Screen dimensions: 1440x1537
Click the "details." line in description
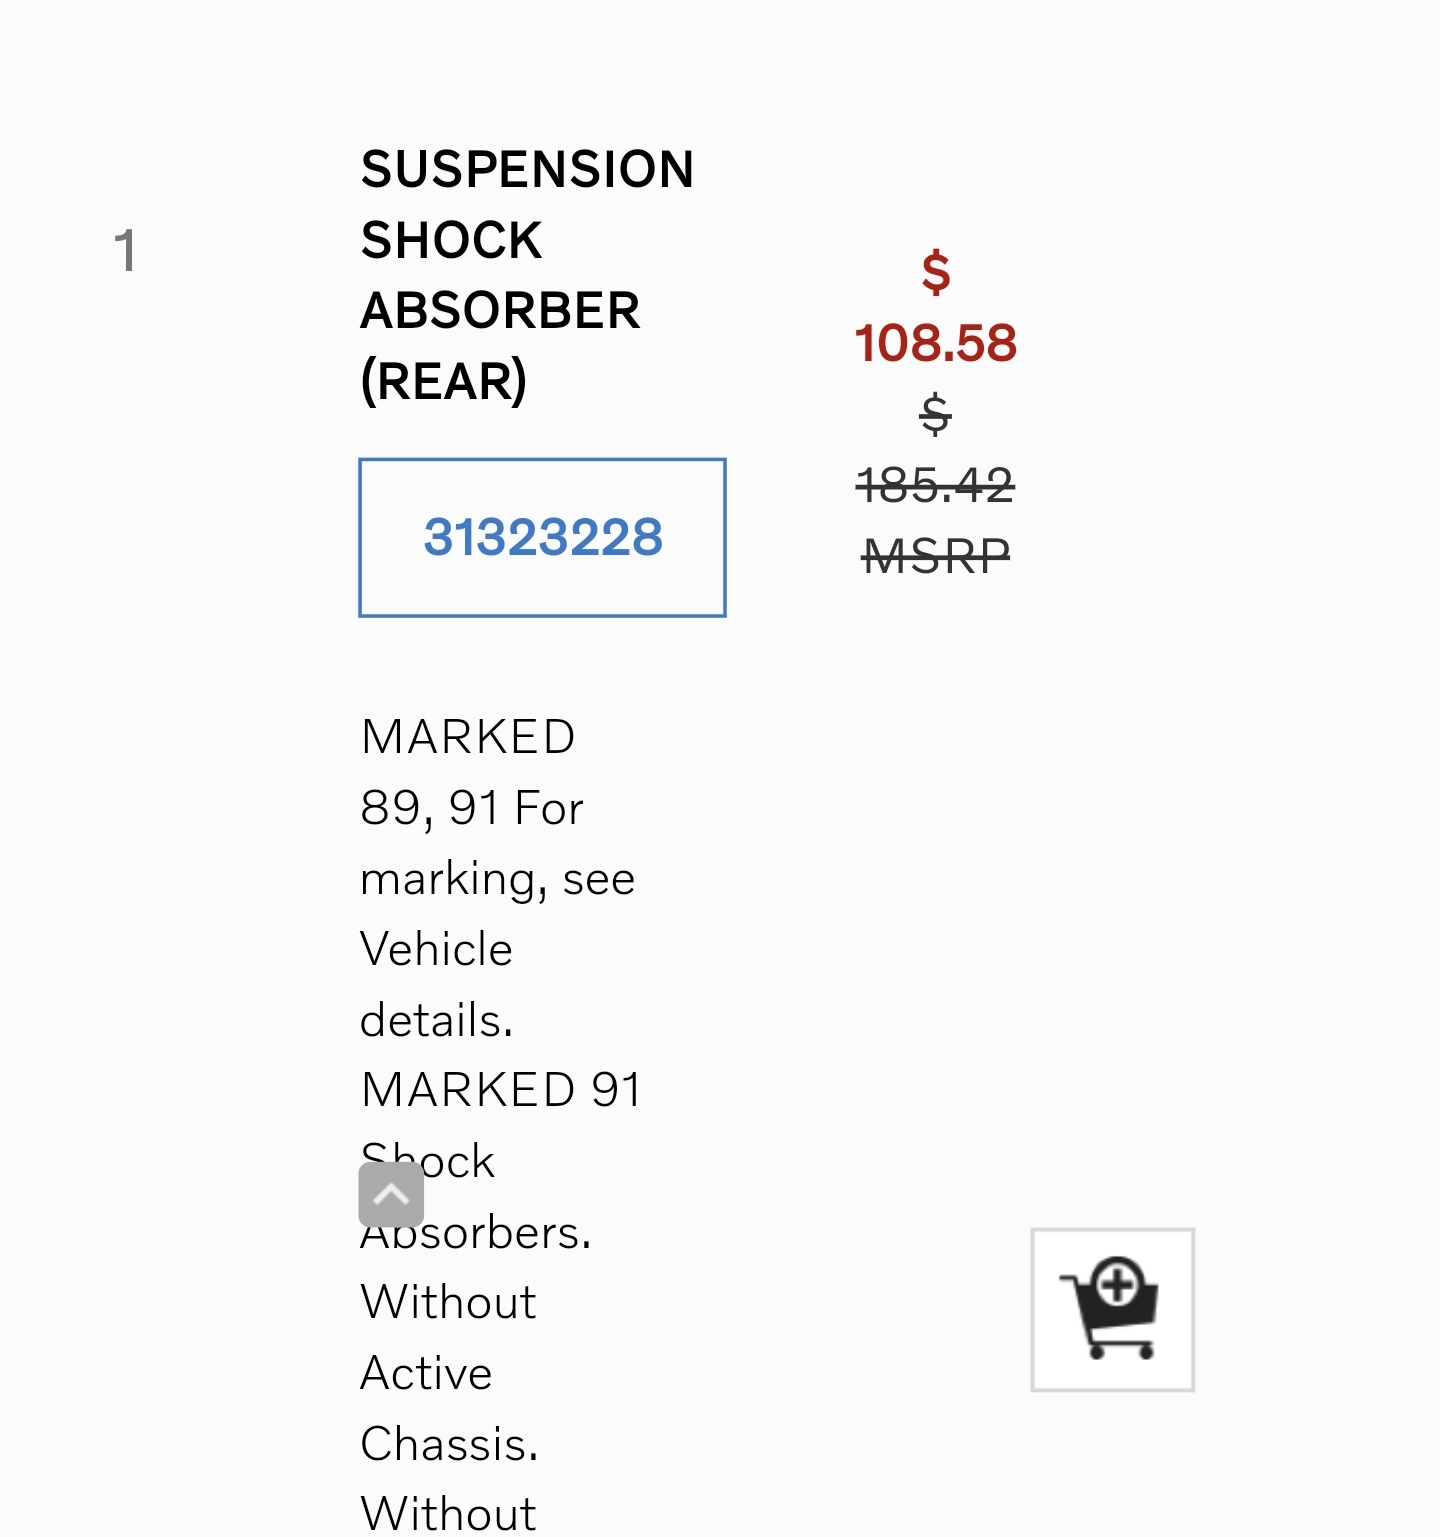pyautogui.click(x=437, y=1020)
